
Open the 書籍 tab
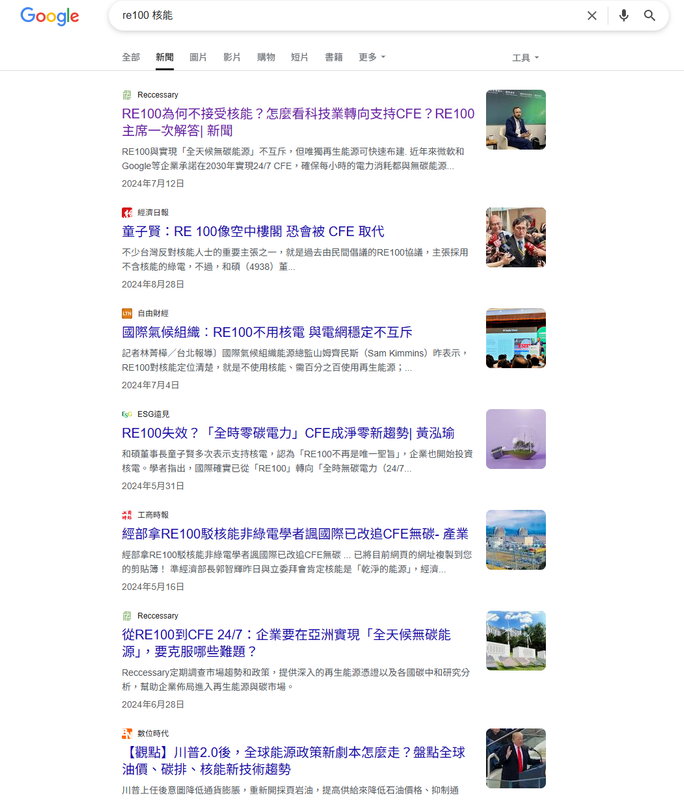334,57
